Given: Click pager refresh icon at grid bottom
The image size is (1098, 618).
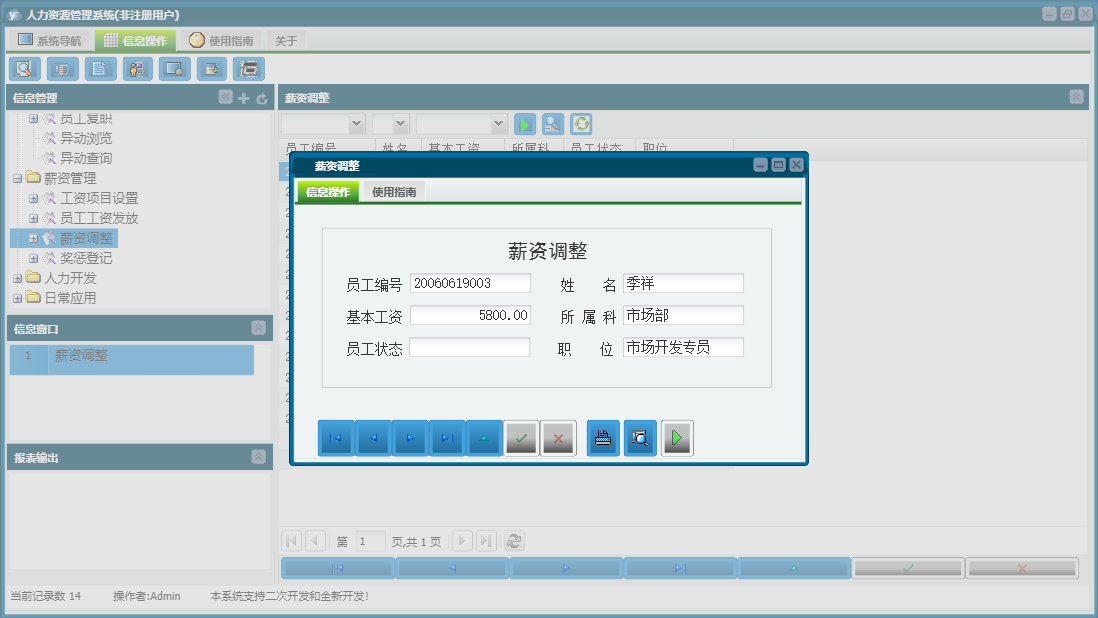Looking at the screenshot, I should pyautogui.click(x=514, y=541).
